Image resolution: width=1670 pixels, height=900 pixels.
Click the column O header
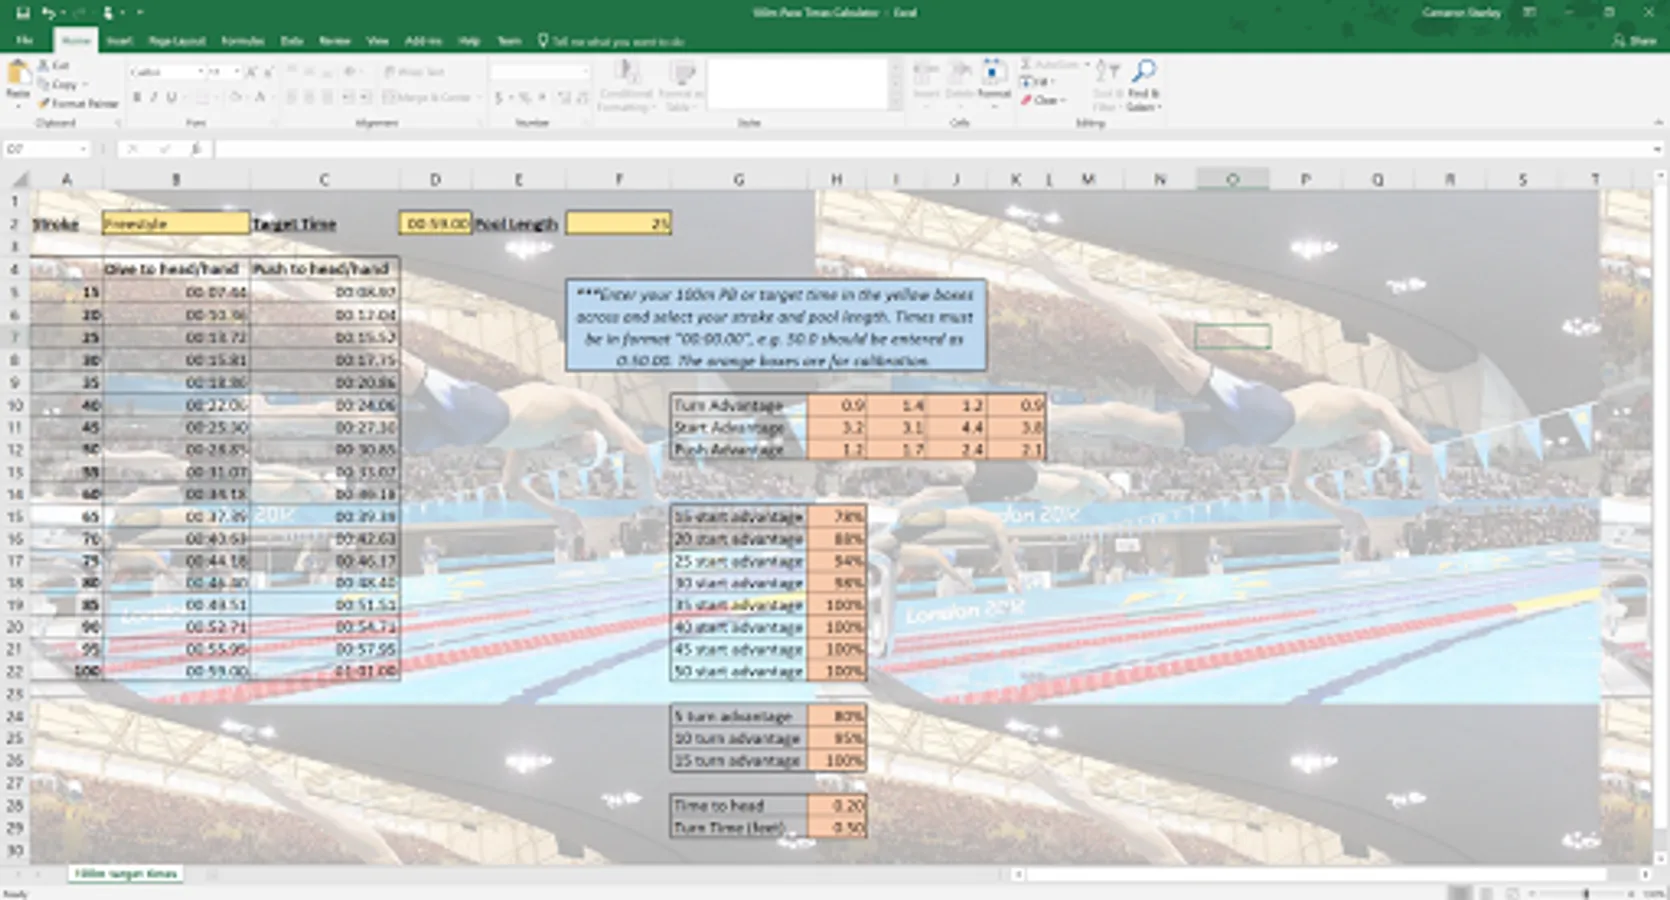(x=1232, y=179)
